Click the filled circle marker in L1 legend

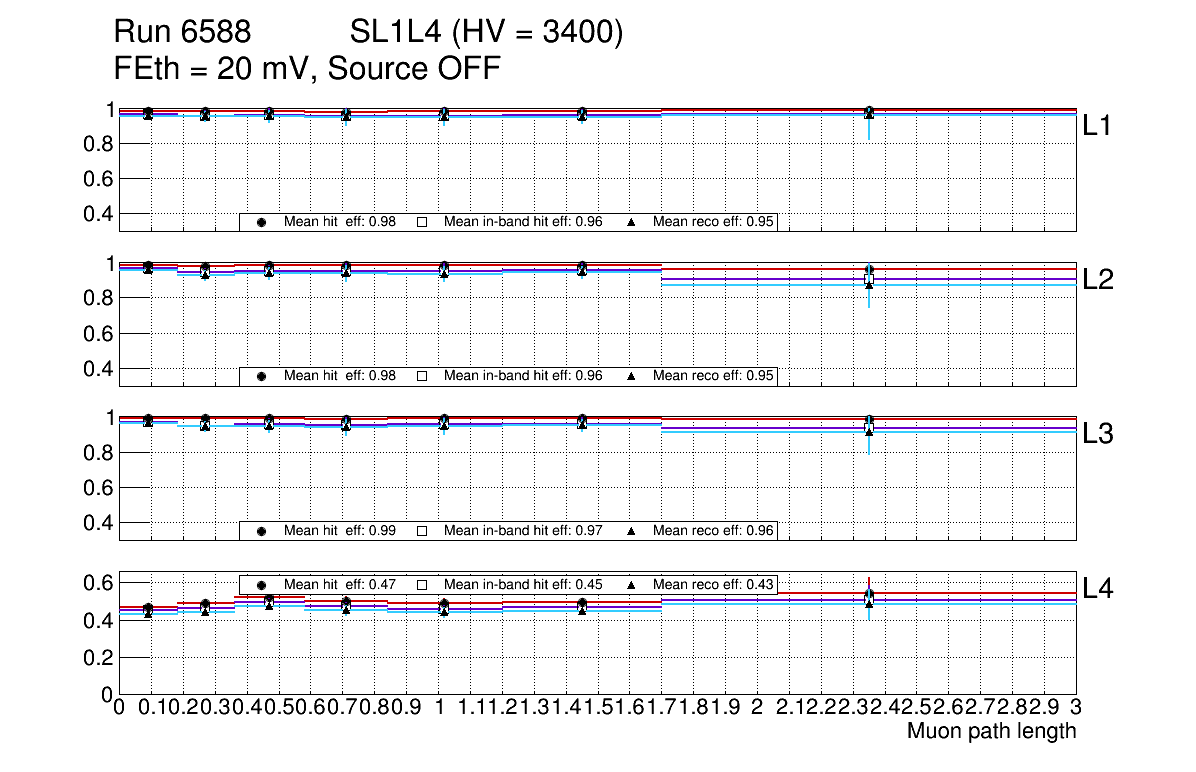click(261, 222)
